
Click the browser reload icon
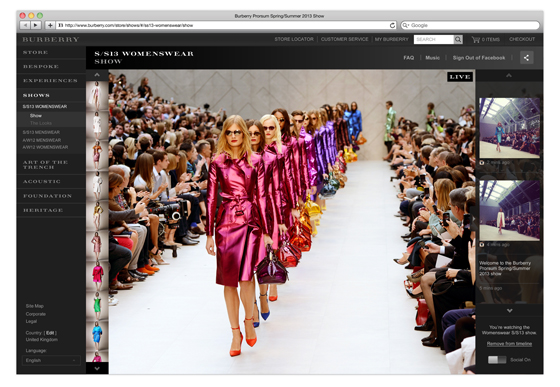pyautogui.click(x=392, y=25)
